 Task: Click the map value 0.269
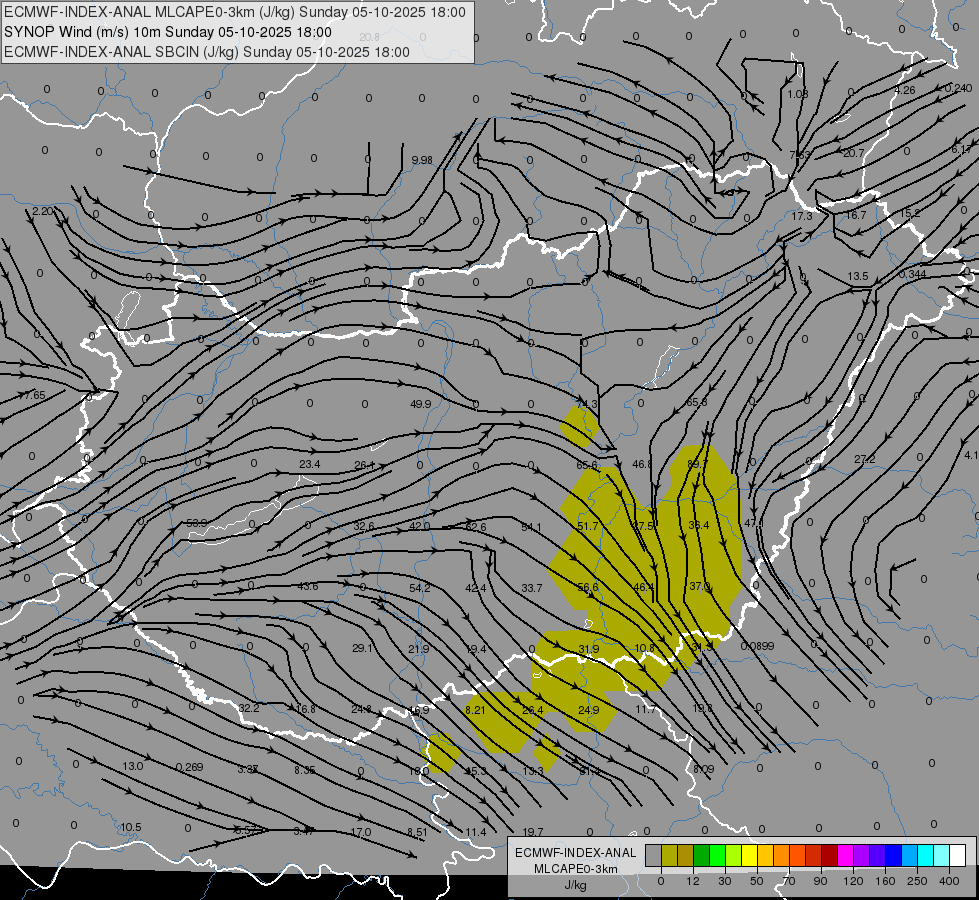click(189, 767)
